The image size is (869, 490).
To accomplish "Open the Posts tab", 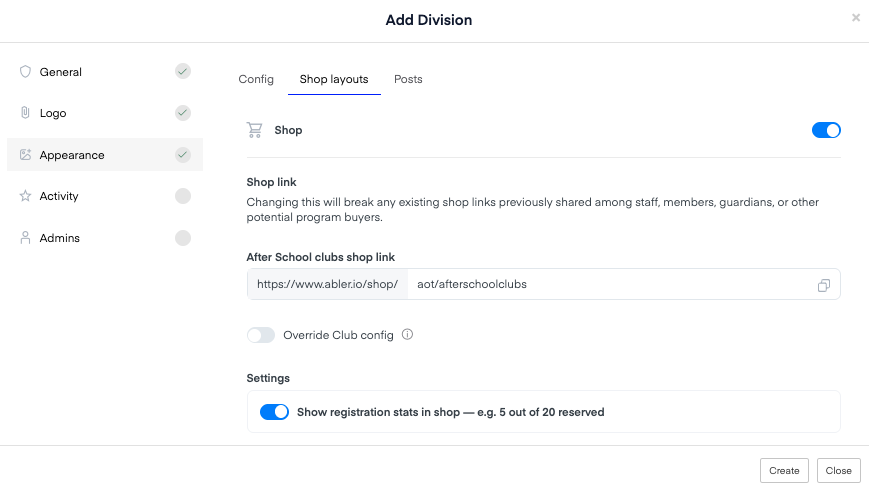I will click(x=408, y=79).
